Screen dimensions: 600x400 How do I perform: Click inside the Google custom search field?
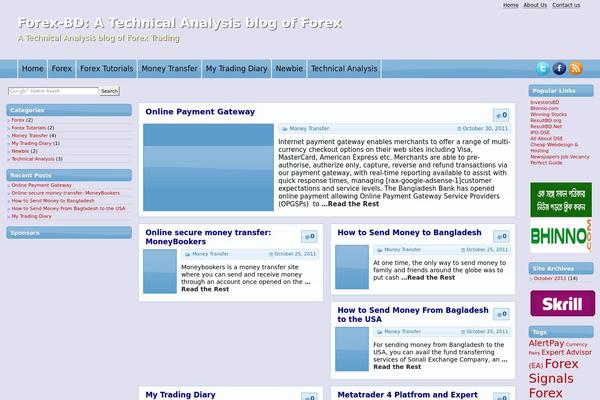tap(53, 91)
